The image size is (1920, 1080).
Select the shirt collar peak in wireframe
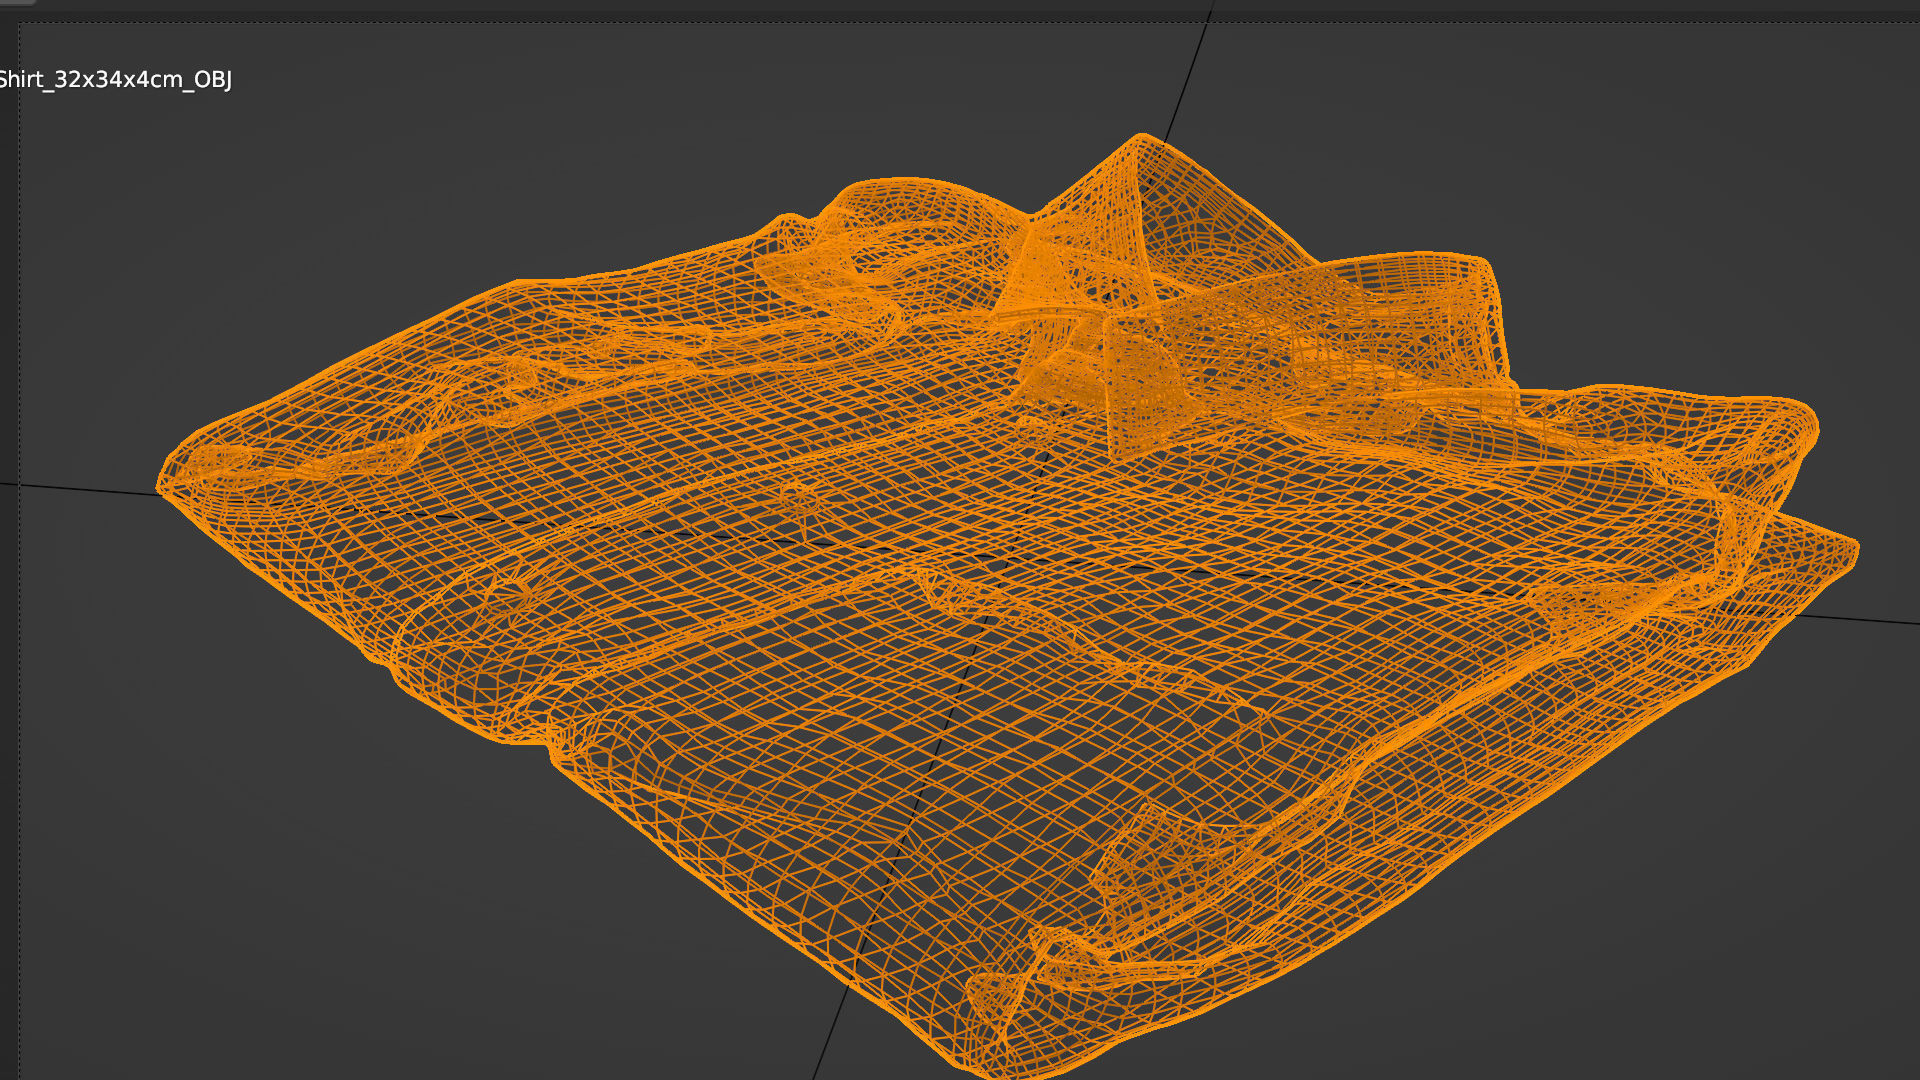coord(1142,138)
